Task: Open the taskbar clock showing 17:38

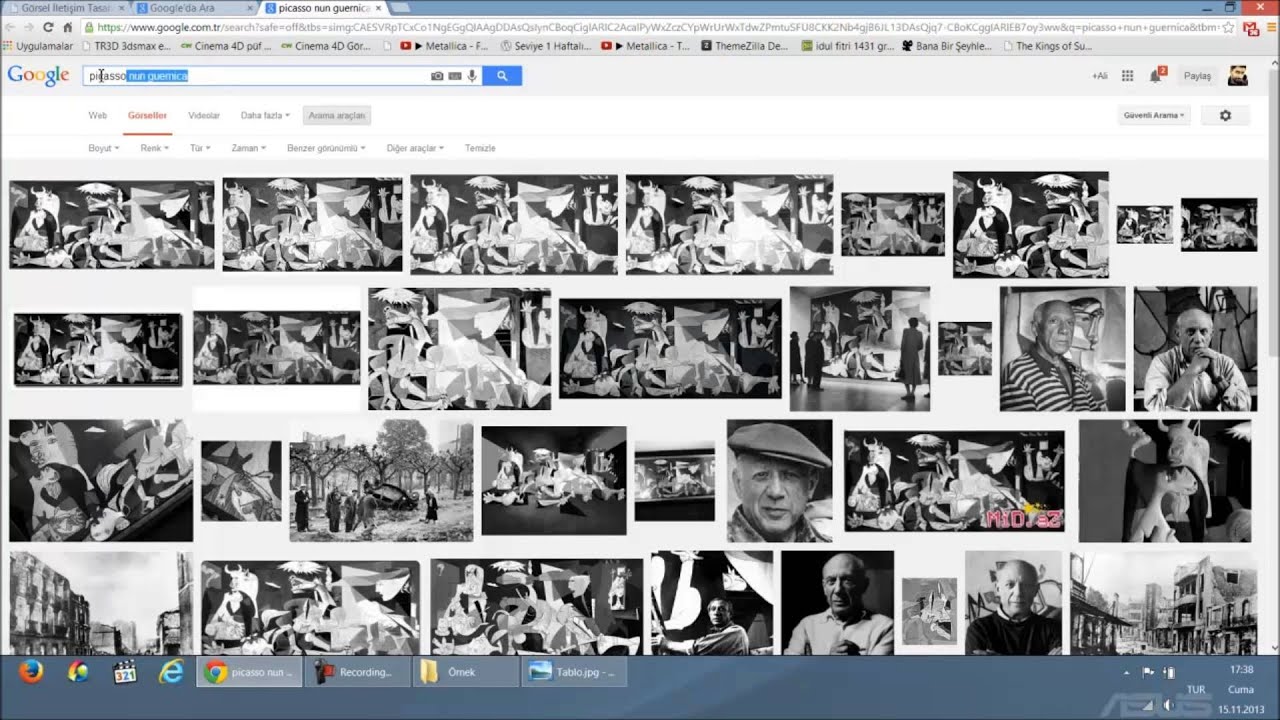Action: [1241, 670]
